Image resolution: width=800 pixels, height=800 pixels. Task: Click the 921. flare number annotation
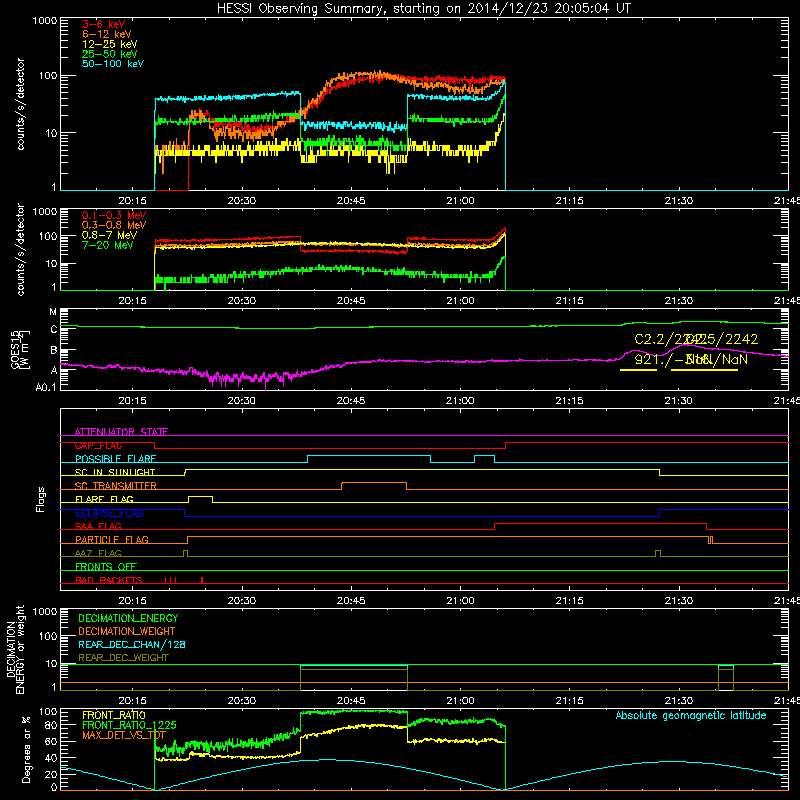point(647,359)
